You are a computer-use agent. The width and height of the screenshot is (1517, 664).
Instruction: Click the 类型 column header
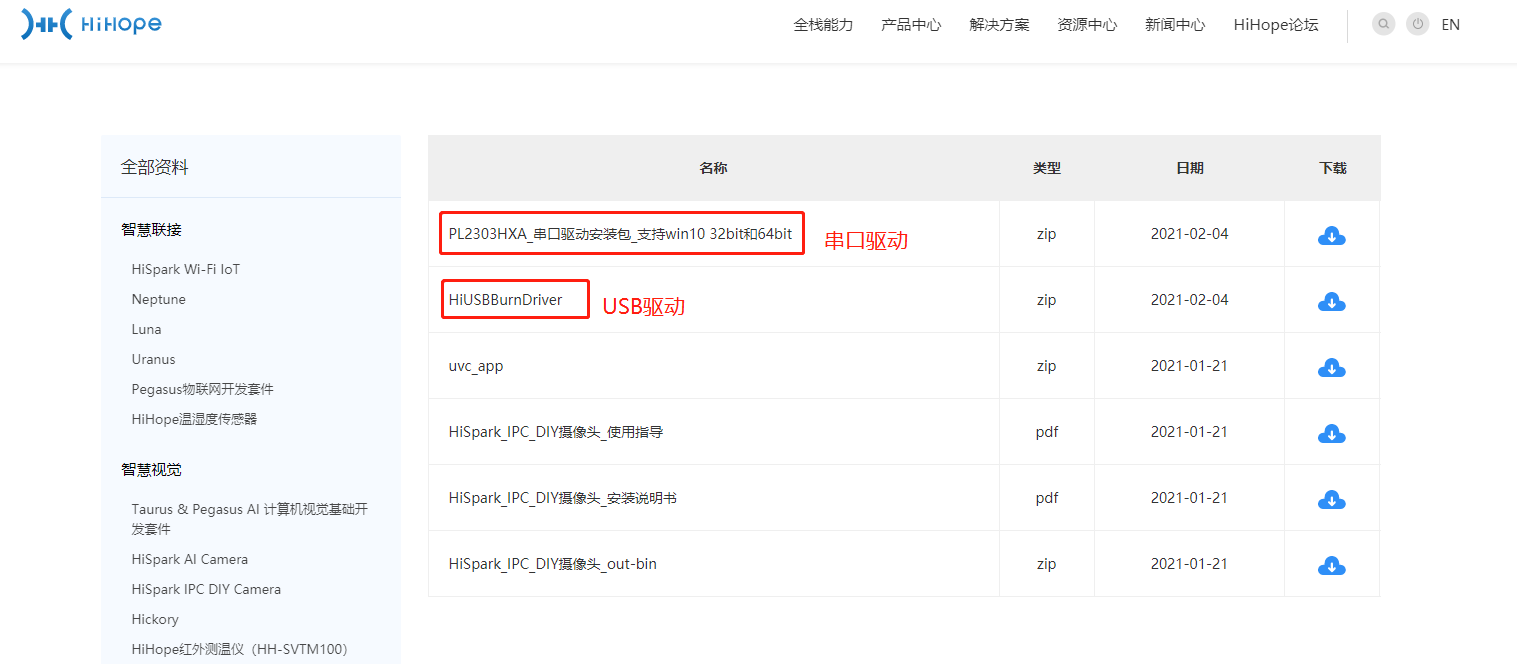tap(1047, 168)
